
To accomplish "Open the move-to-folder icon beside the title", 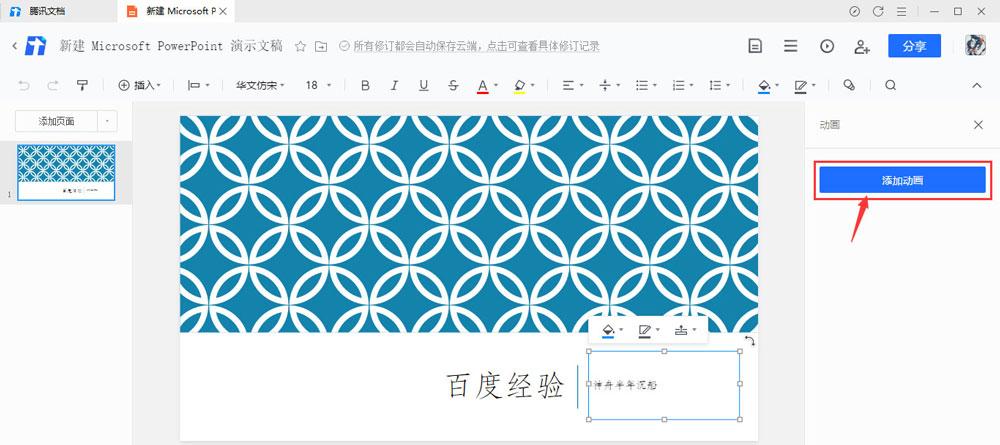I will (321, 46).
